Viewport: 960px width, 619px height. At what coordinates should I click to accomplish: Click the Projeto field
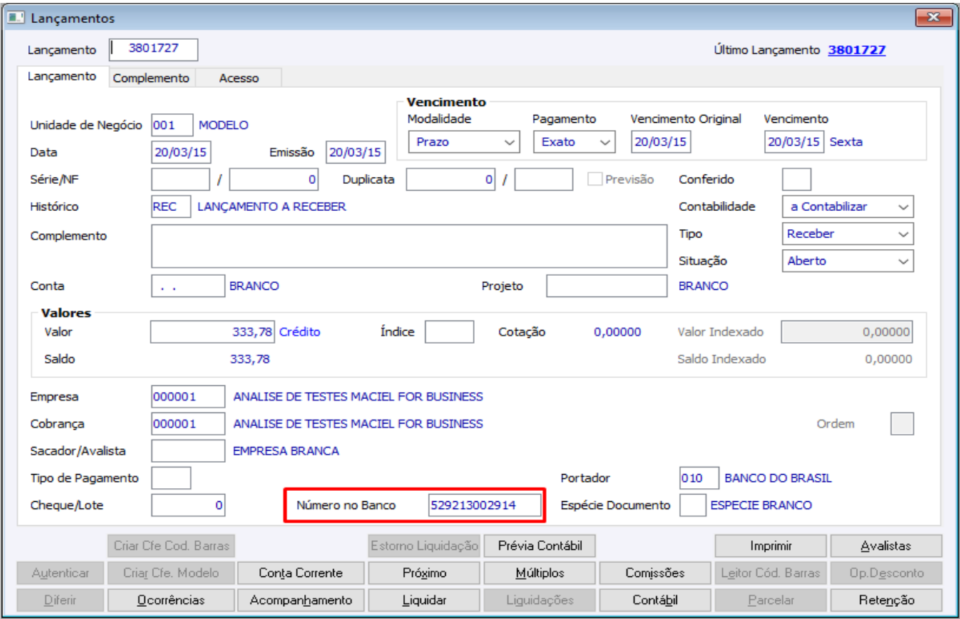point(607,286)
